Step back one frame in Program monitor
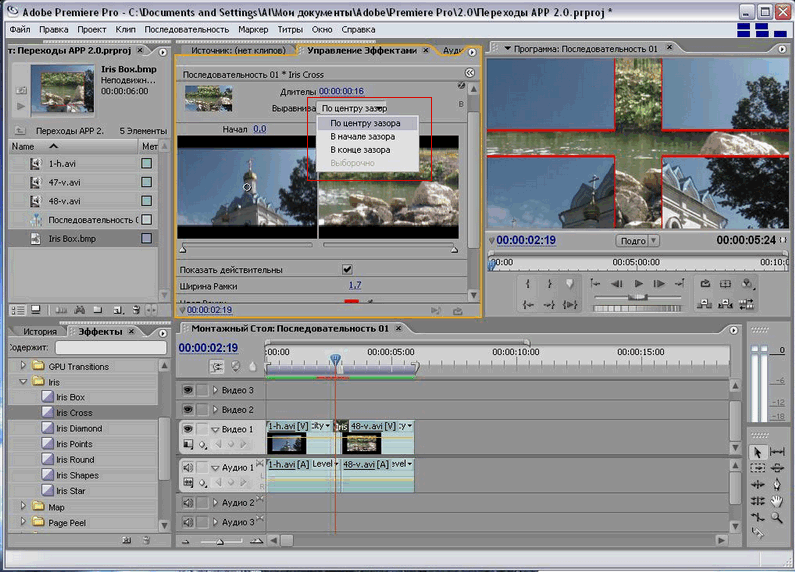 pyautogui.click(x=617, y=283)
